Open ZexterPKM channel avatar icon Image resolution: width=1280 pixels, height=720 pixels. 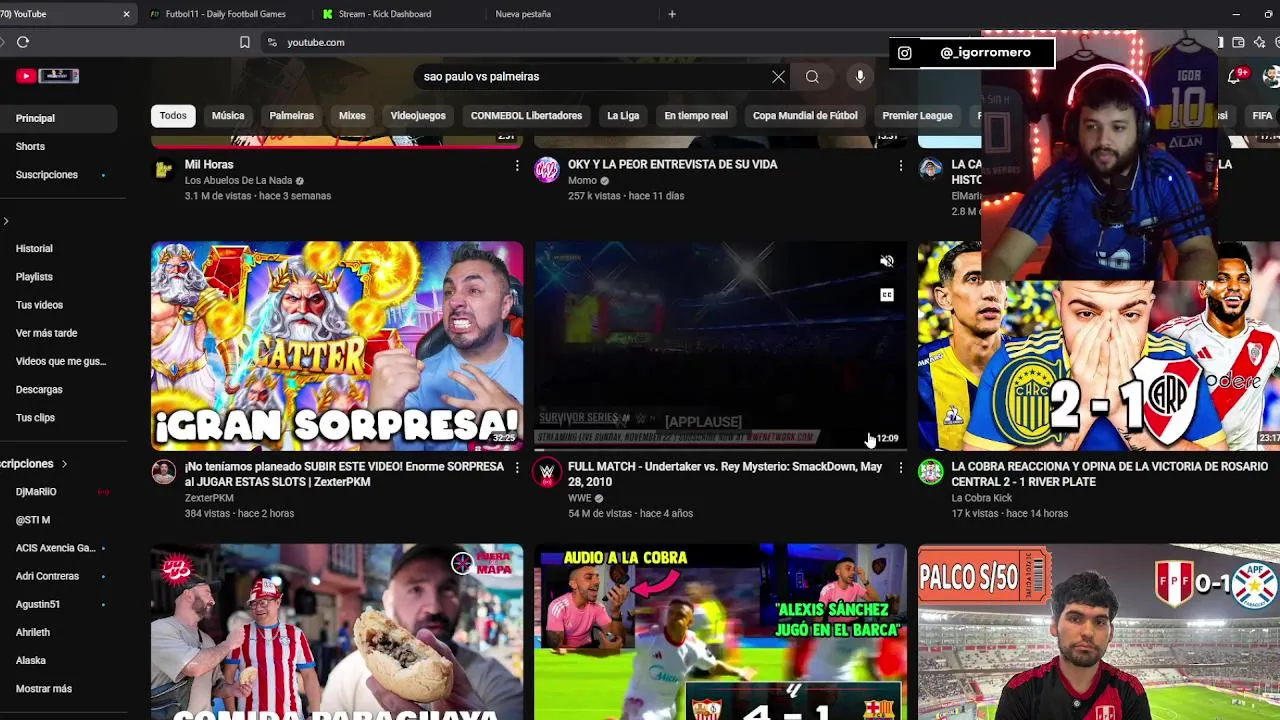tap(163, 472)
